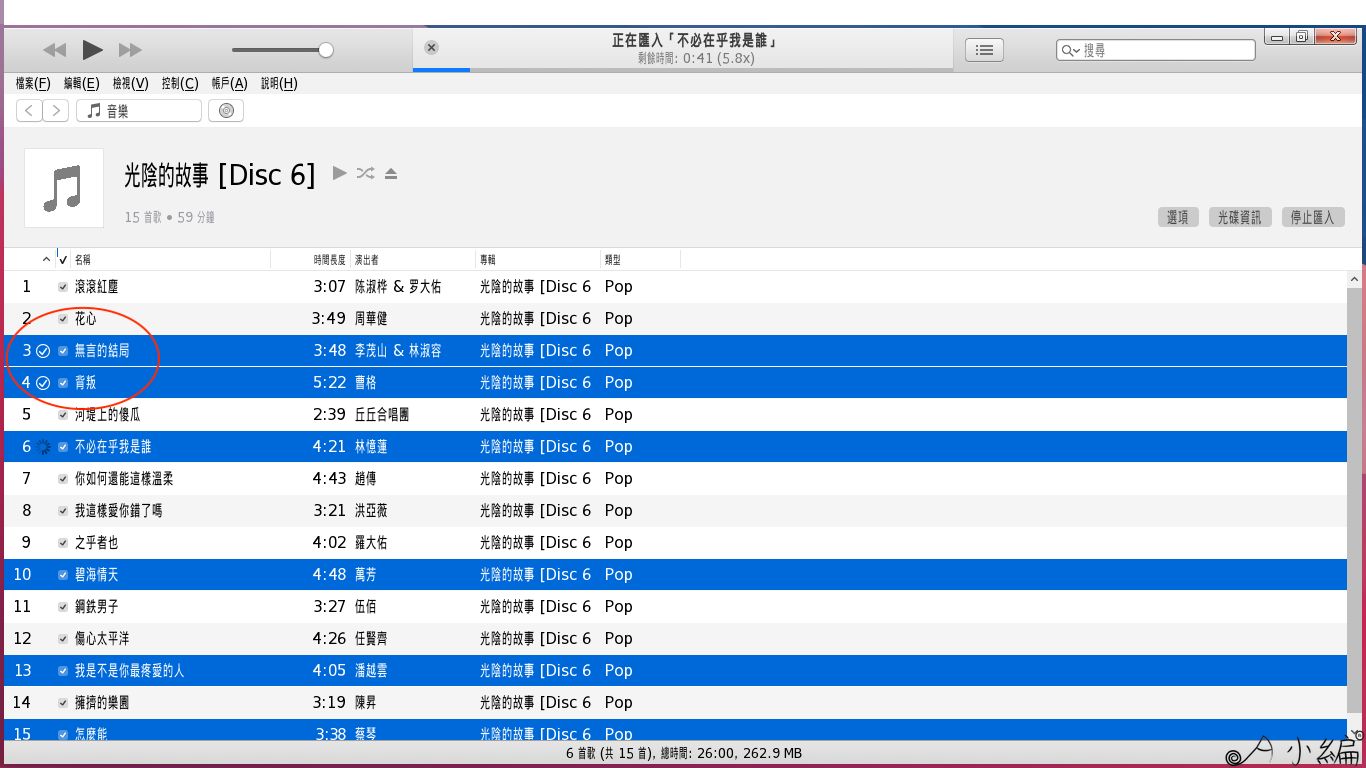Cancel the import with the X icon
Image resolution: width=1366 pixels, height=768 pixels.
[431, 47]
